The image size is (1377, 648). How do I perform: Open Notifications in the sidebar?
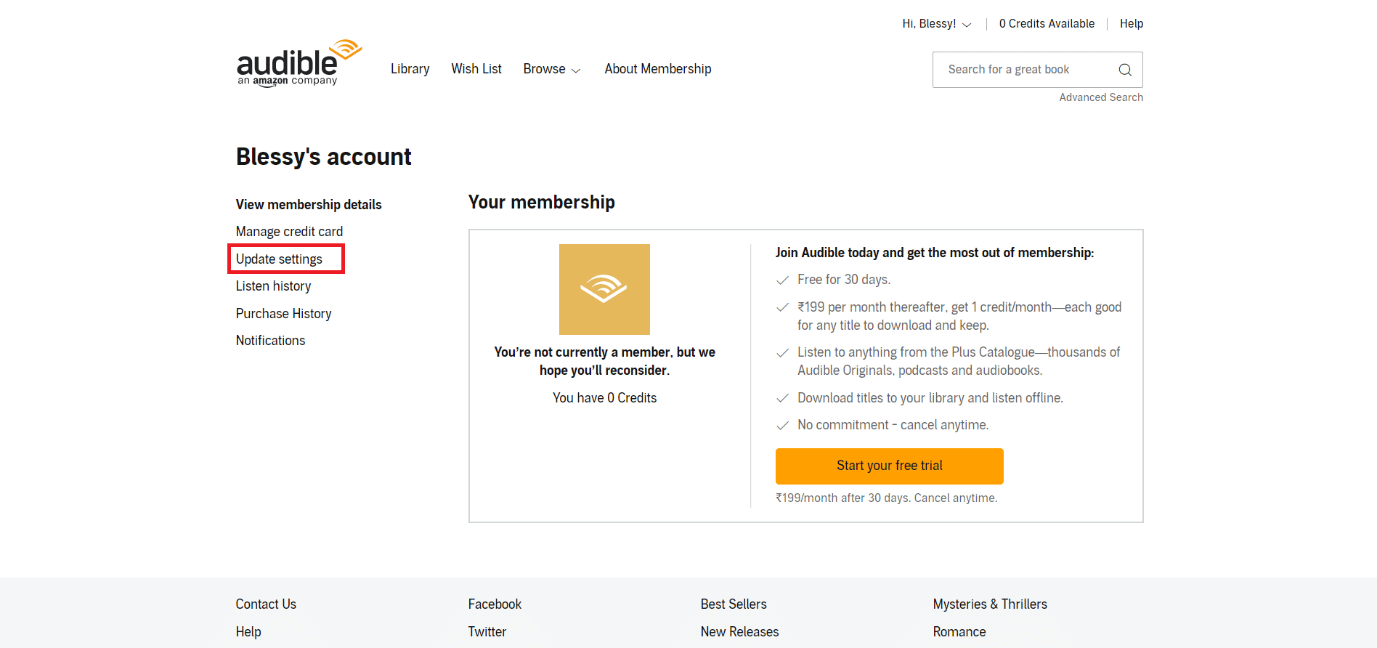tap(270, 340)
